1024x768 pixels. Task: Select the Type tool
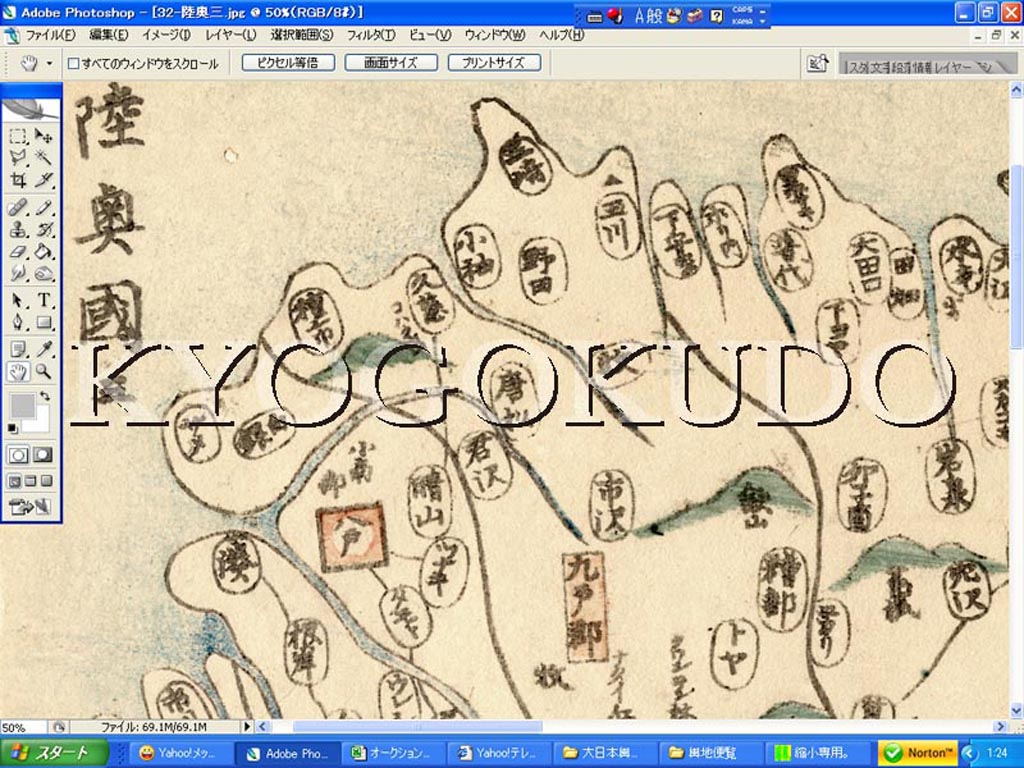pyautogui.click(x=43, y=300)
